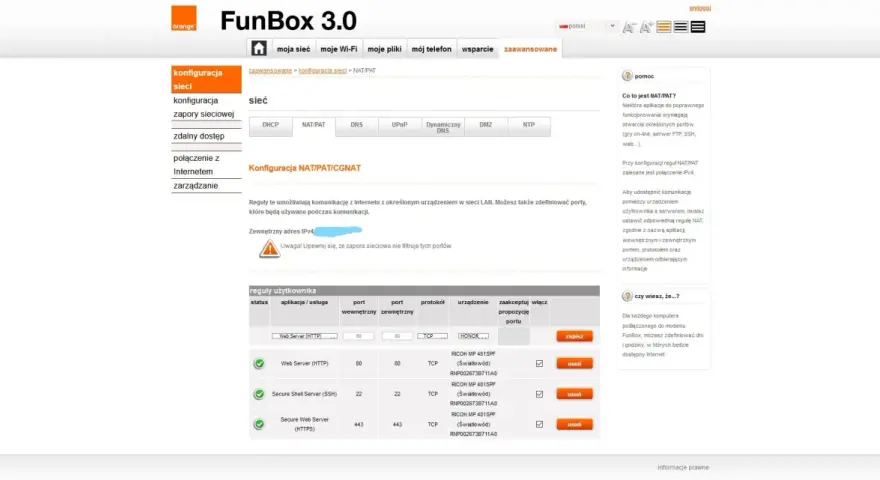Select the black high-contrast theme icon
The image size is (880, 480).
point(698,27)
